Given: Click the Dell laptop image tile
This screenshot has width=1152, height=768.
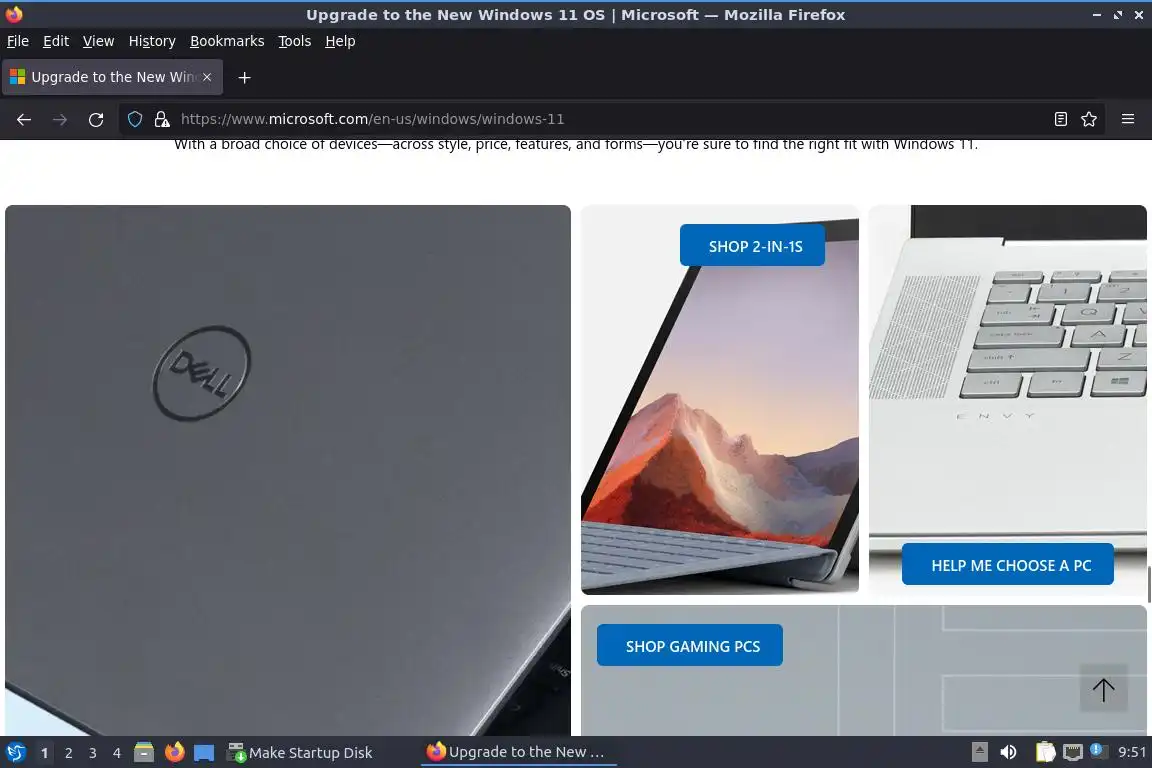Looking at the screenshot, I should click(x=288, y=470).
